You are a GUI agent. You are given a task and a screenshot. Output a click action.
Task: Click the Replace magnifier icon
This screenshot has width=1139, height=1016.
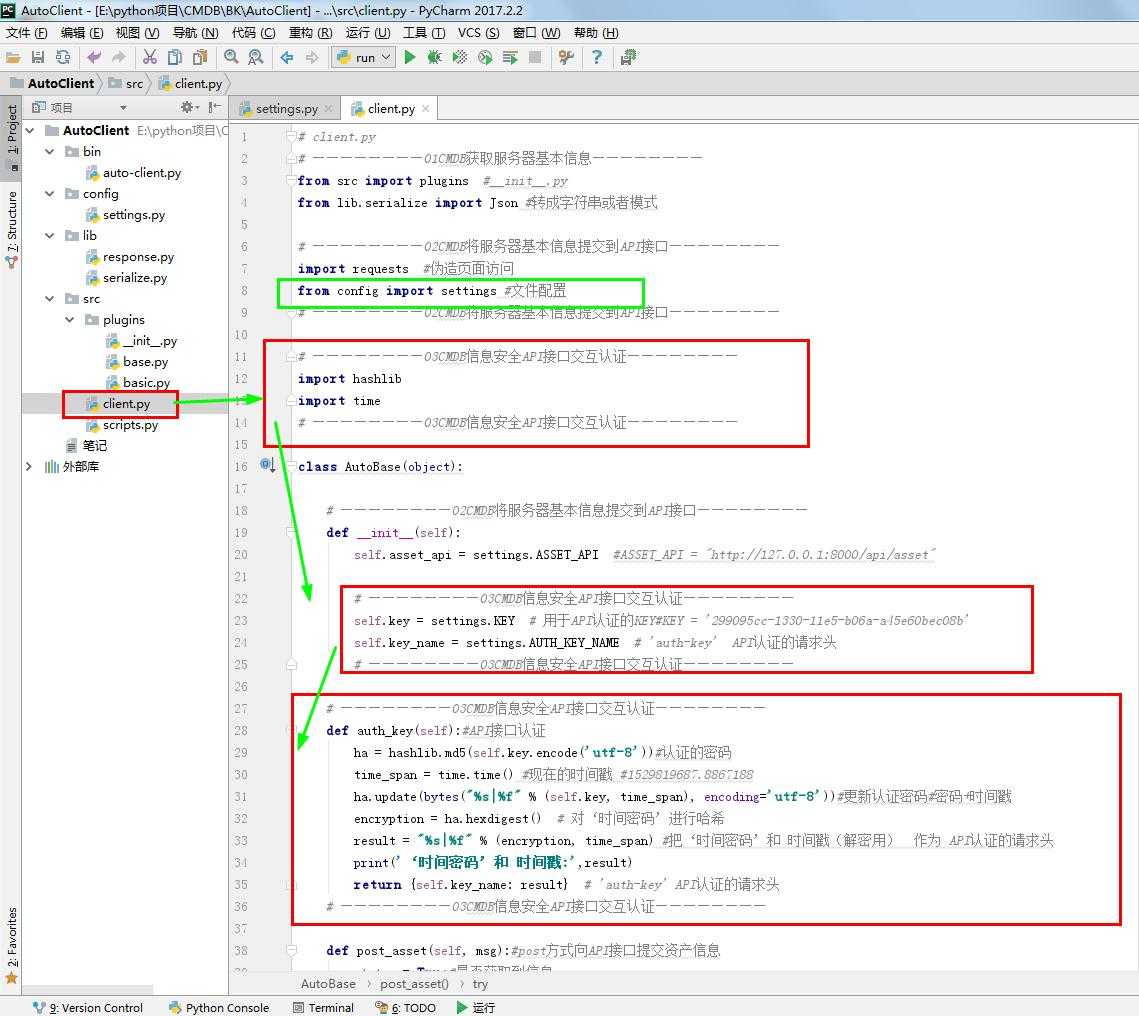(256, 57)
